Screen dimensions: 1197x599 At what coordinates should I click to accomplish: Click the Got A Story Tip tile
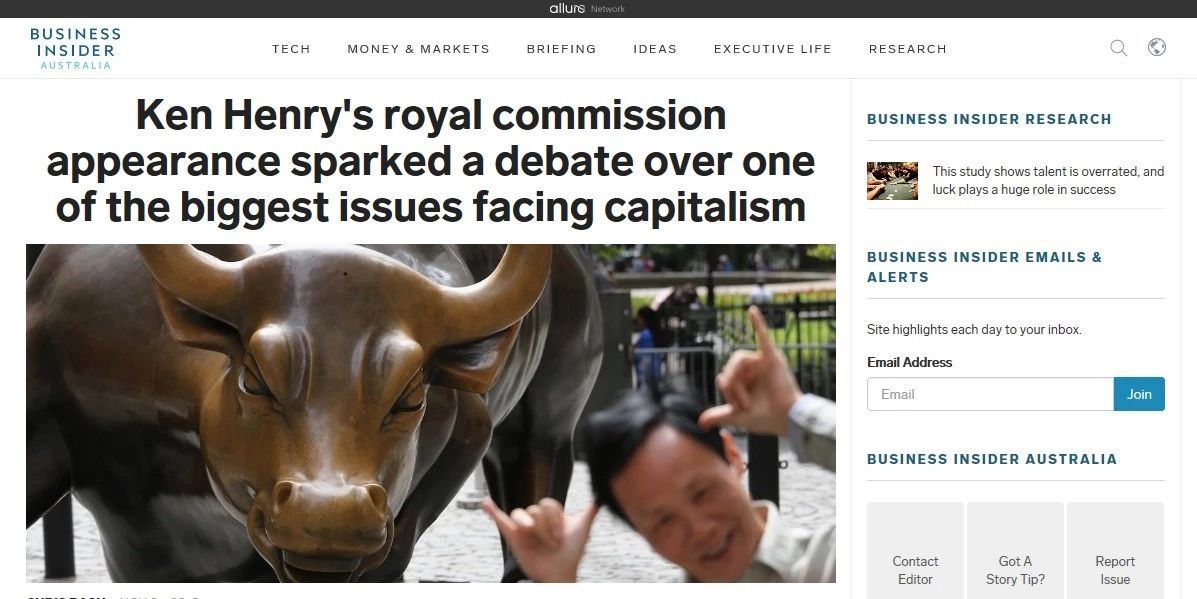click(1015, 551)
